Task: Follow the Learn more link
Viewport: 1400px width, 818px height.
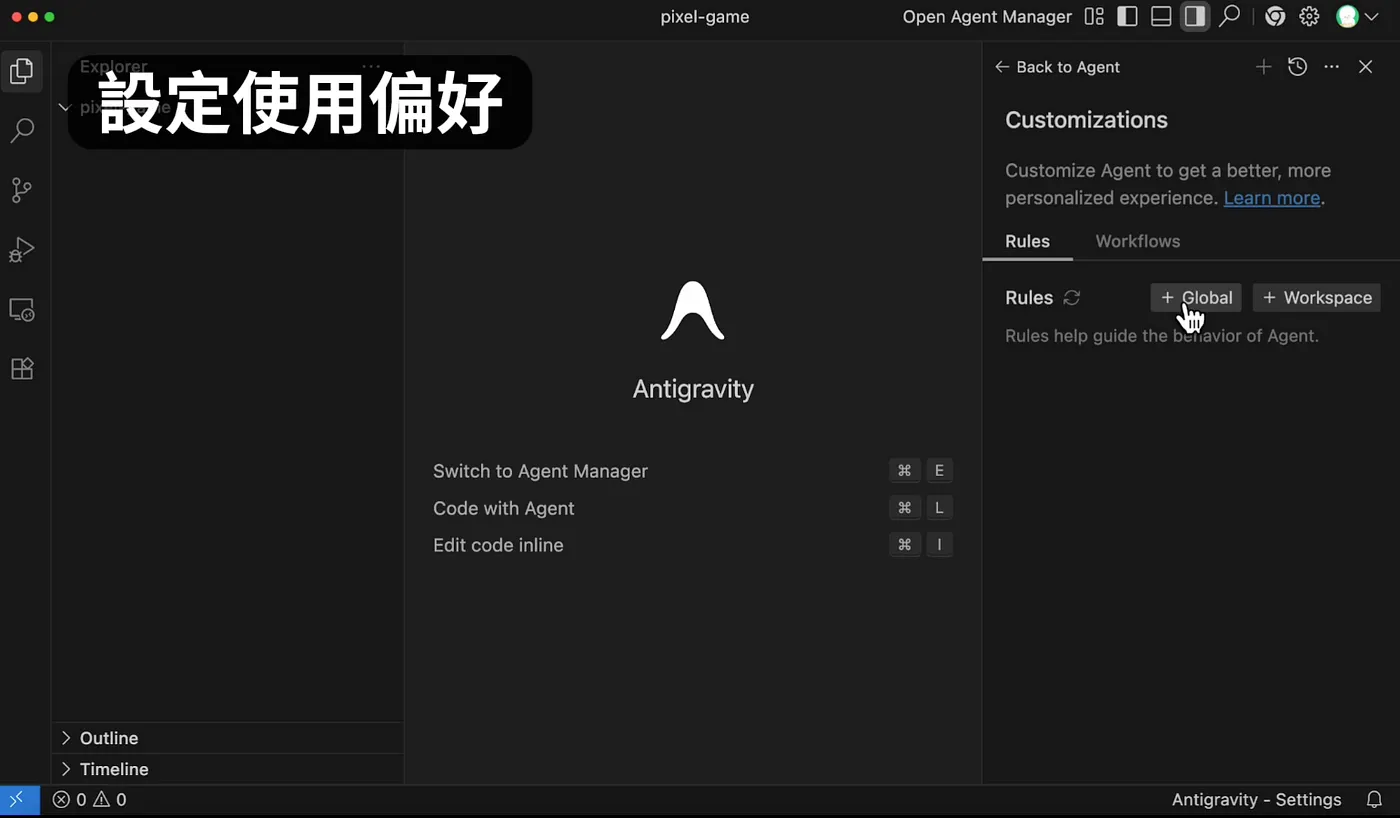Action: [1272, 198]
